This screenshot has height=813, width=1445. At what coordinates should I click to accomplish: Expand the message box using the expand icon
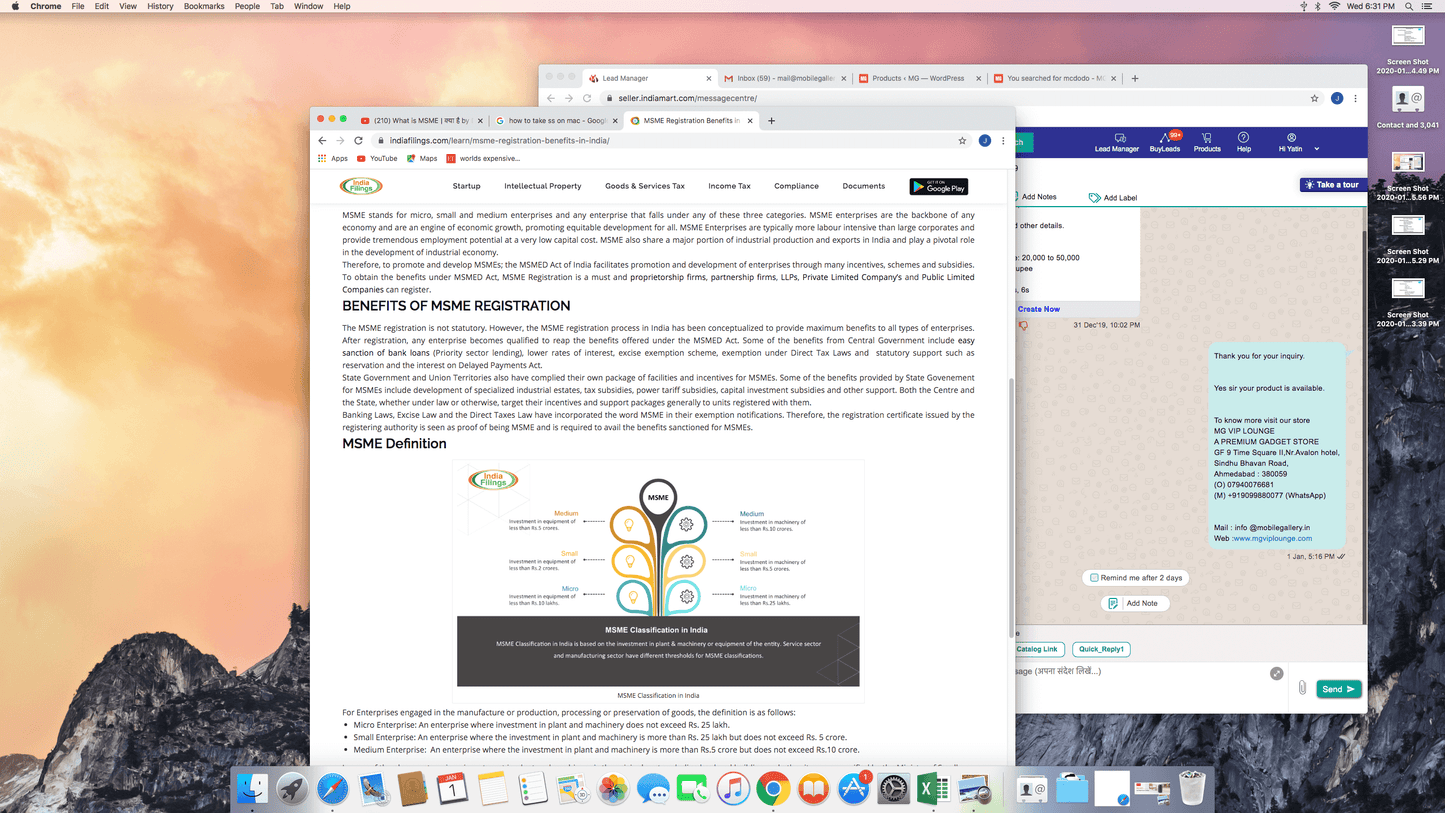1277,674
